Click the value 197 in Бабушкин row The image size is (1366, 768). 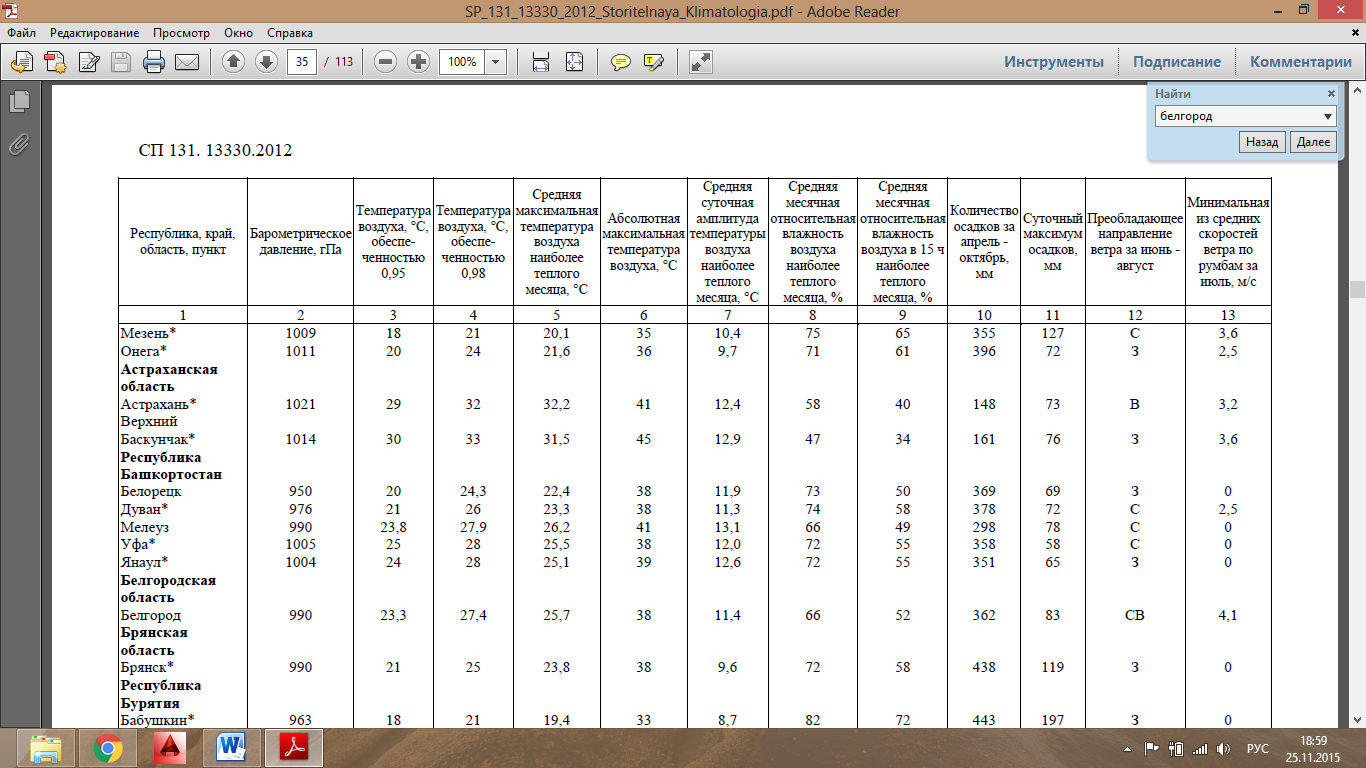[x=1052, y=720]
